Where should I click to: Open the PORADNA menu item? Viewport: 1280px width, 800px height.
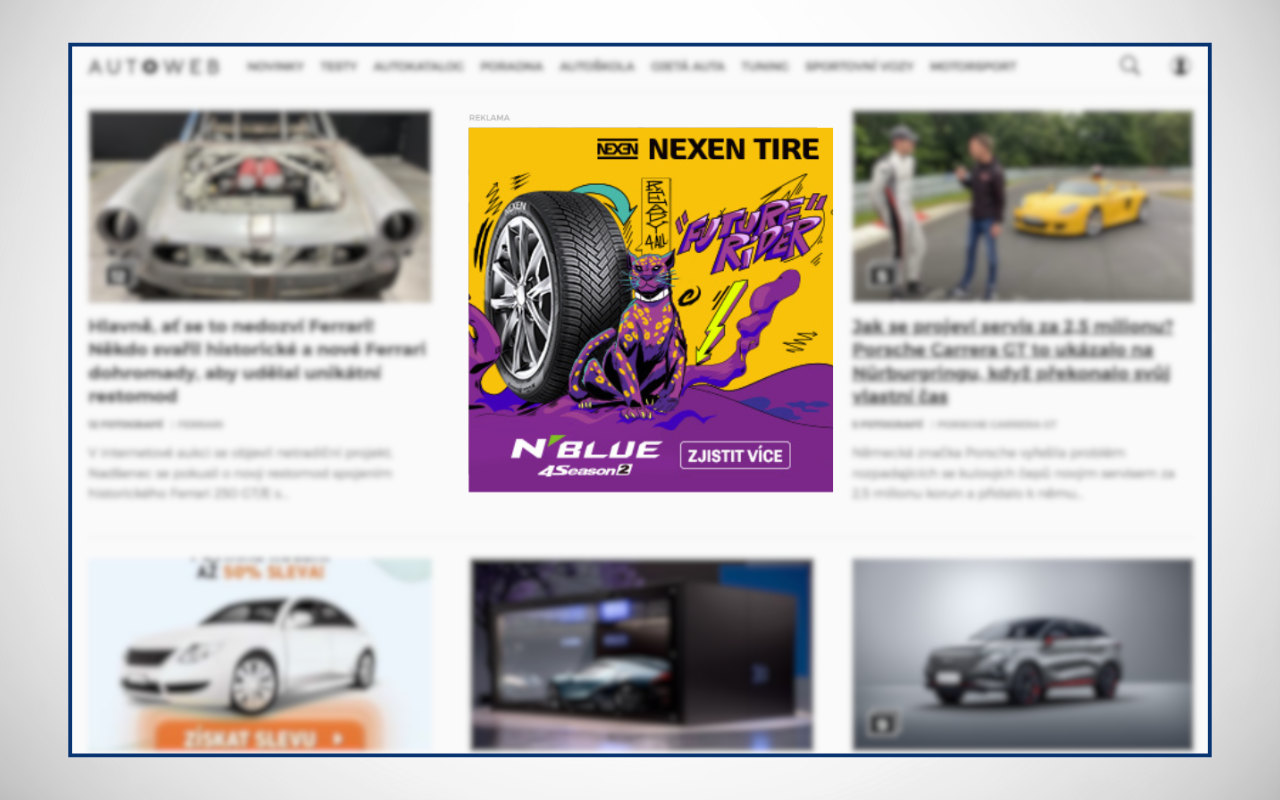(511, 67)
